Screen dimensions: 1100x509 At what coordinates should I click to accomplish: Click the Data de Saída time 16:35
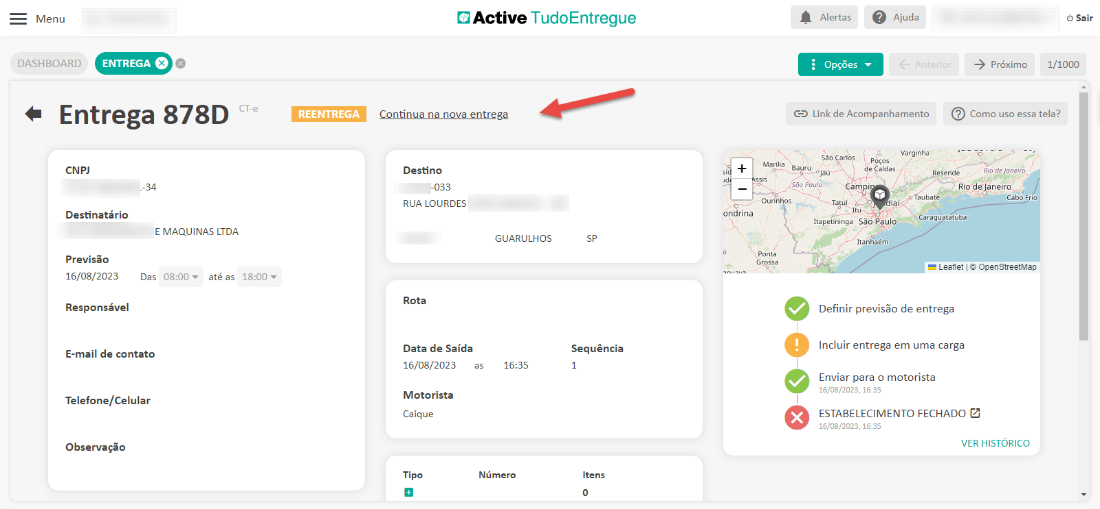point(516,365)
